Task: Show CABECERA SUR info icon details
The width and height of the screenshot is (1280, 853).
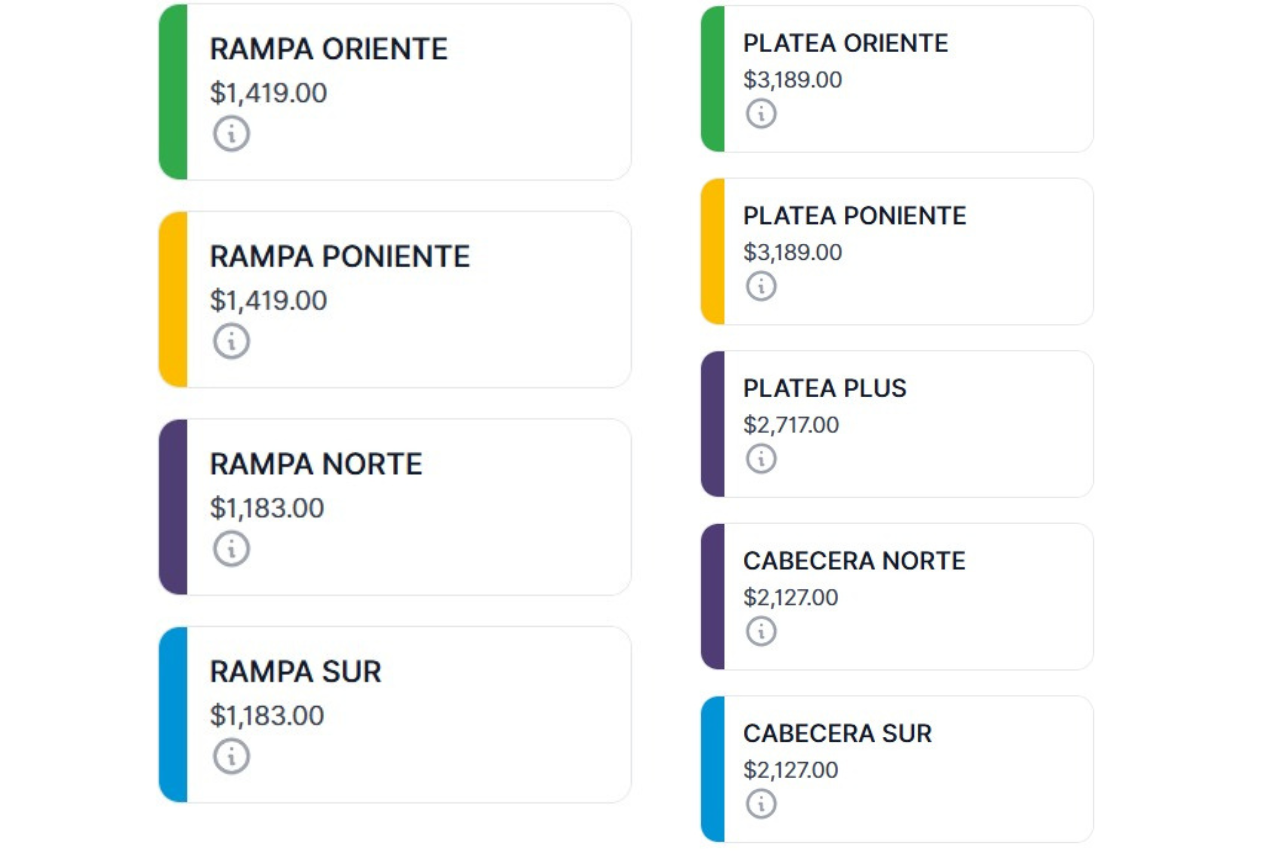Action: [761, 803]
